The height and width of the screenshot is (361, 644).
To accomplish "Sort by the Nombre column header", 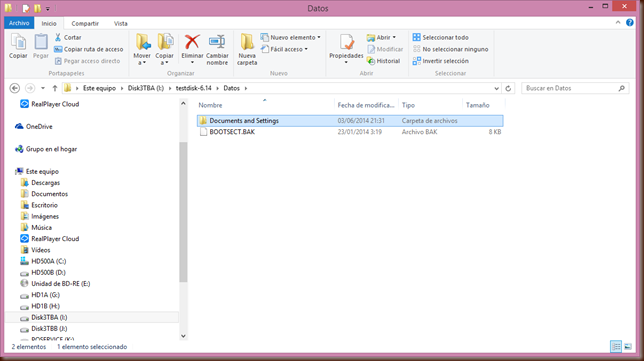I will tap(210, 105).
